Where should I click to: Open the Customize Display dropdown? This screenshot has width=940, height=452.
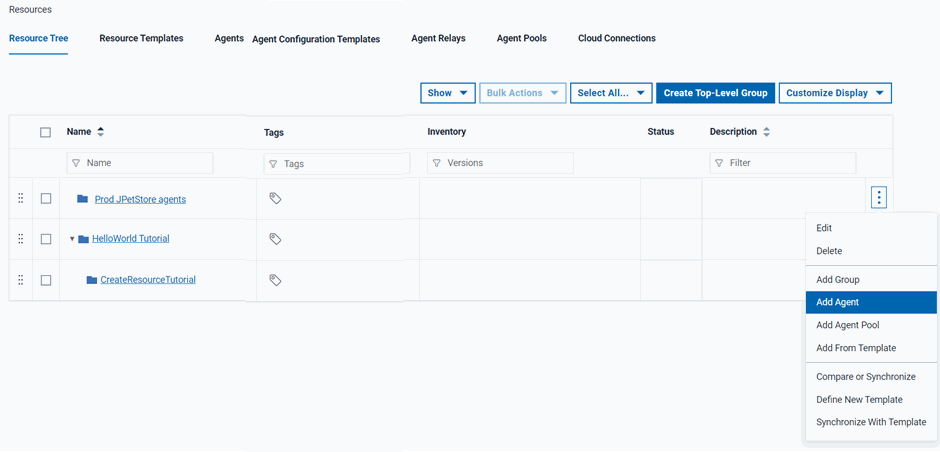tap(834, 93)
